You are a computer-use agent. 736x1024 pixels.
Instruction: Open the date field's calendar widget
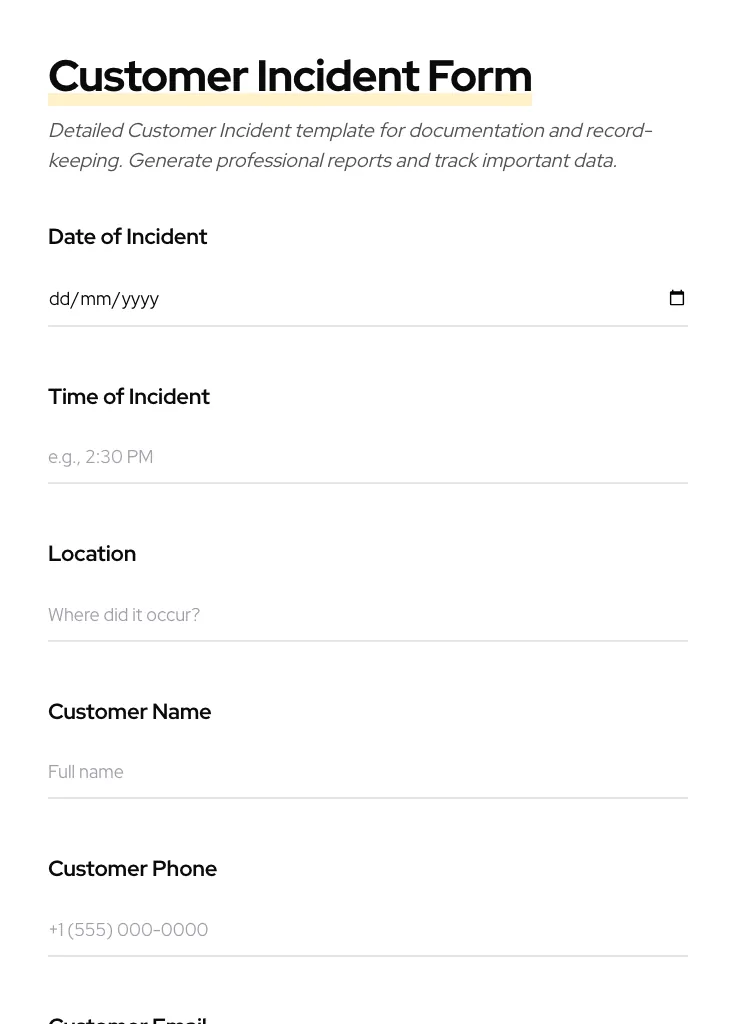(677, 298)
